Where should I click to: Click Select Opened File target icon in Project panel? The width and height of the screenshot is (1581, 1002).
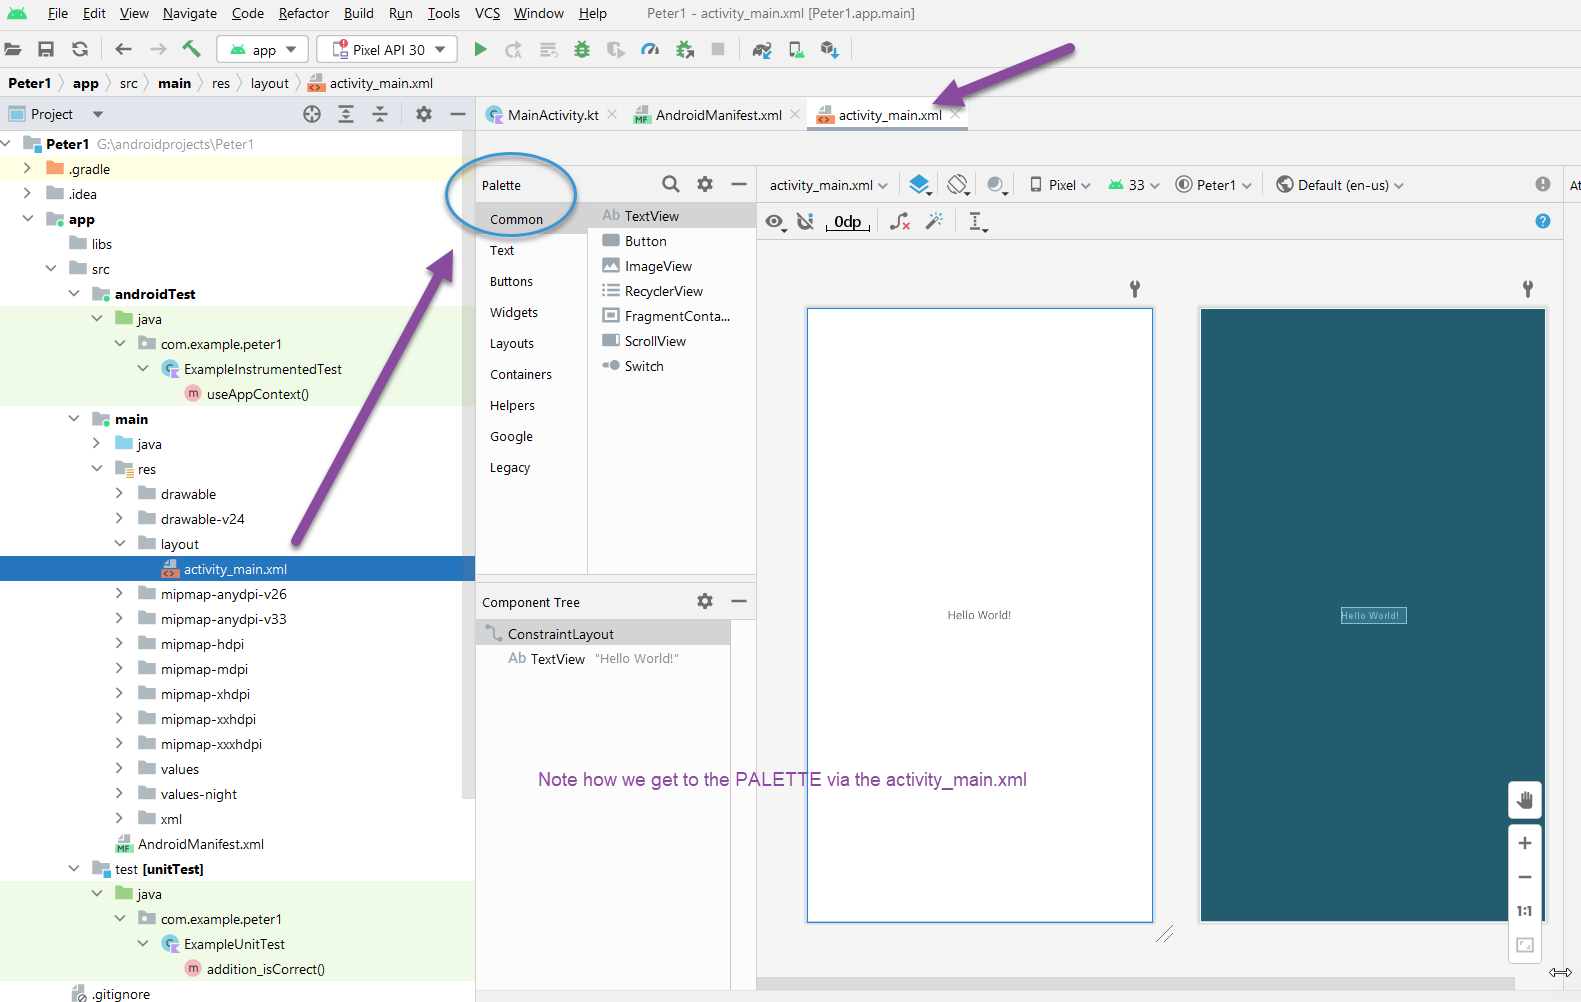point(312,114)
